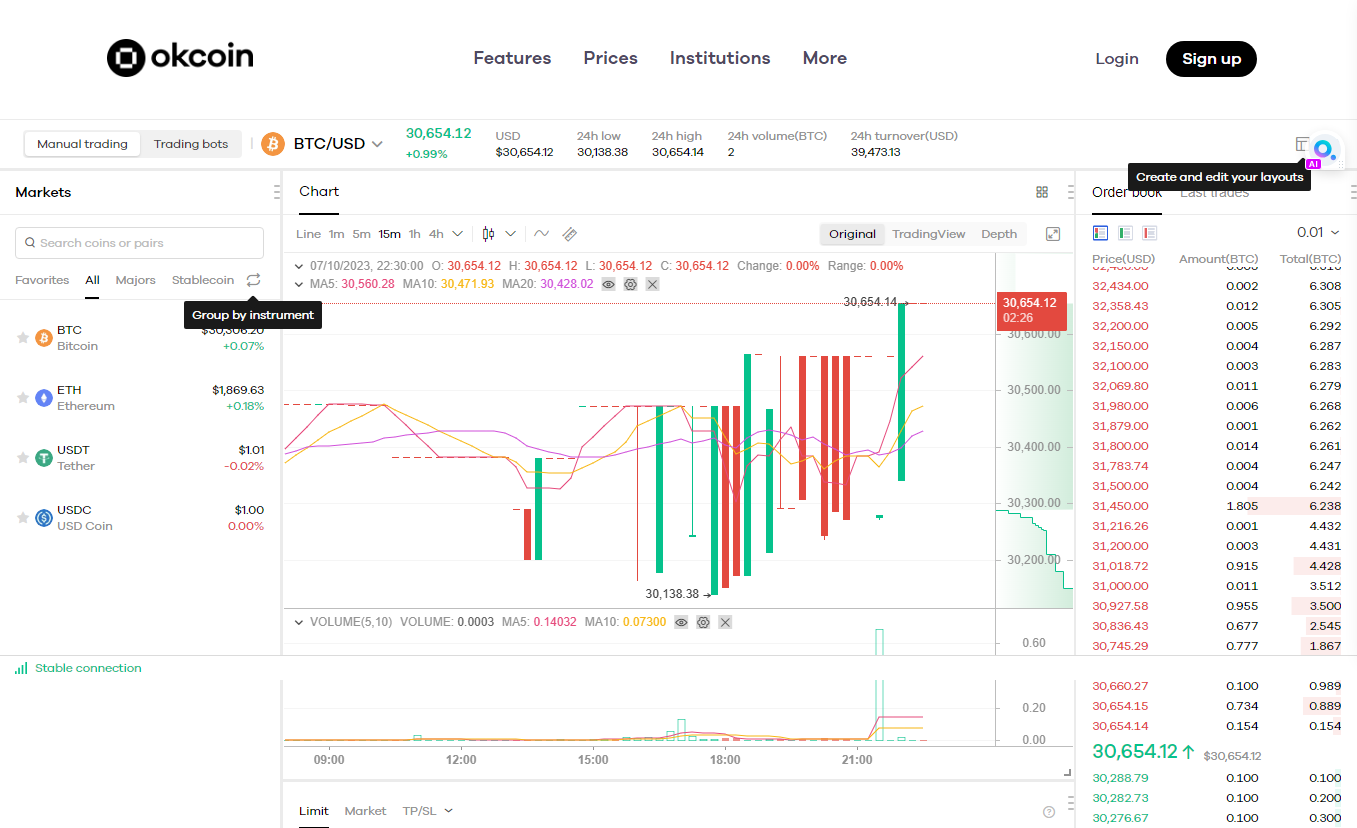Select Stablecoin markets tab
Viewport: 1357px width, 828px height.
[x=203, y=280]
